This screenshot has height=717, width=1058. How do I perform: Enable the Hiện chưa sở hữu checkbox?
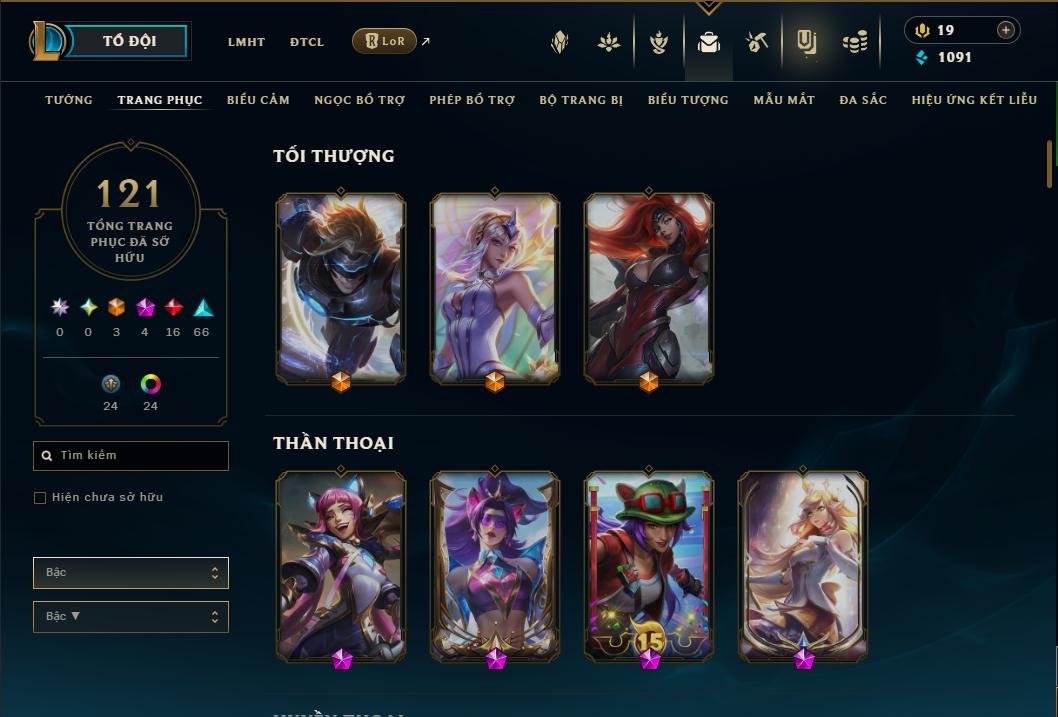coord(40,498)
